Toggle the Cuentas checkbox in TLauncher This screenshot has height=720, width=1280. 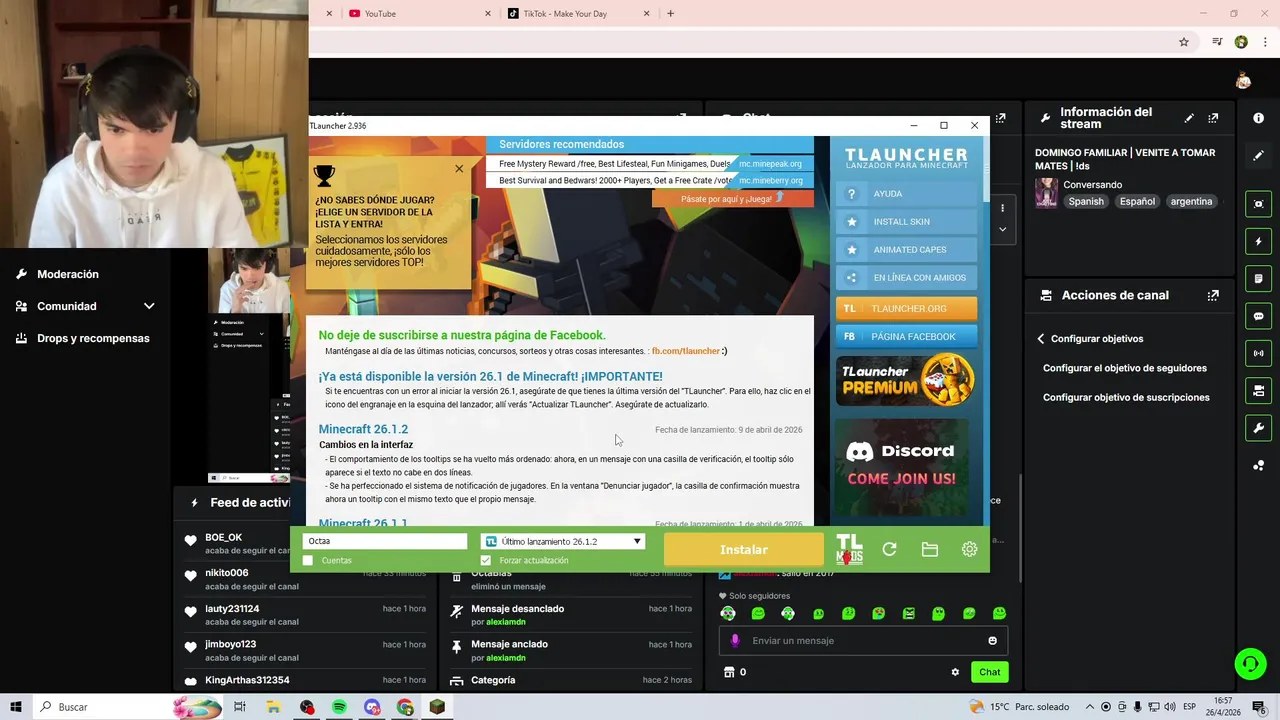click(x=308, y=560)
